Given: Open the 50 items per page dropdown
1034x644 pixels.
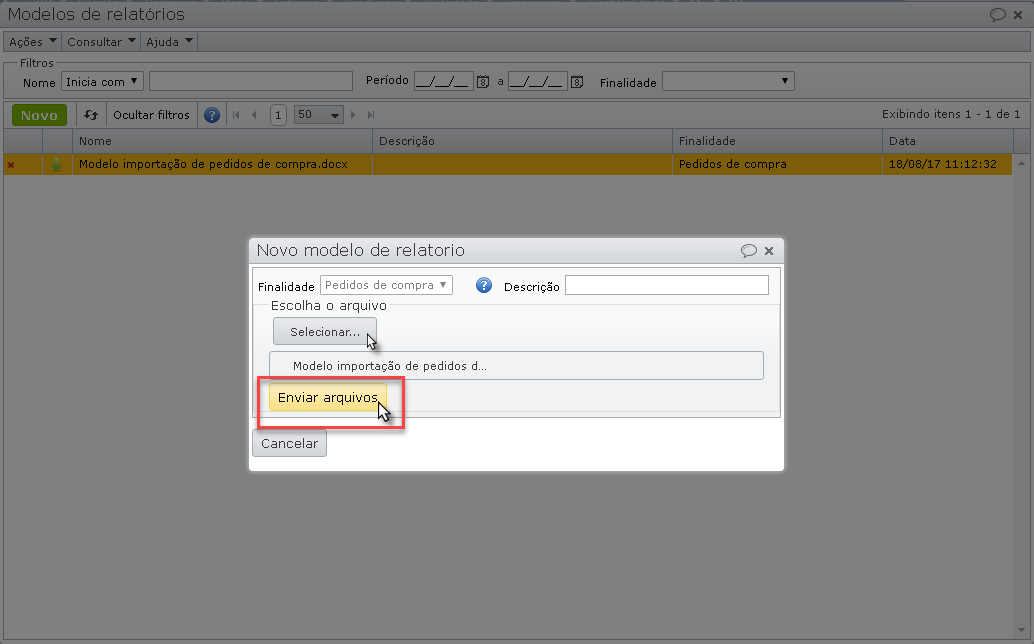Looking at the screenshot, I should pos(319,115).
